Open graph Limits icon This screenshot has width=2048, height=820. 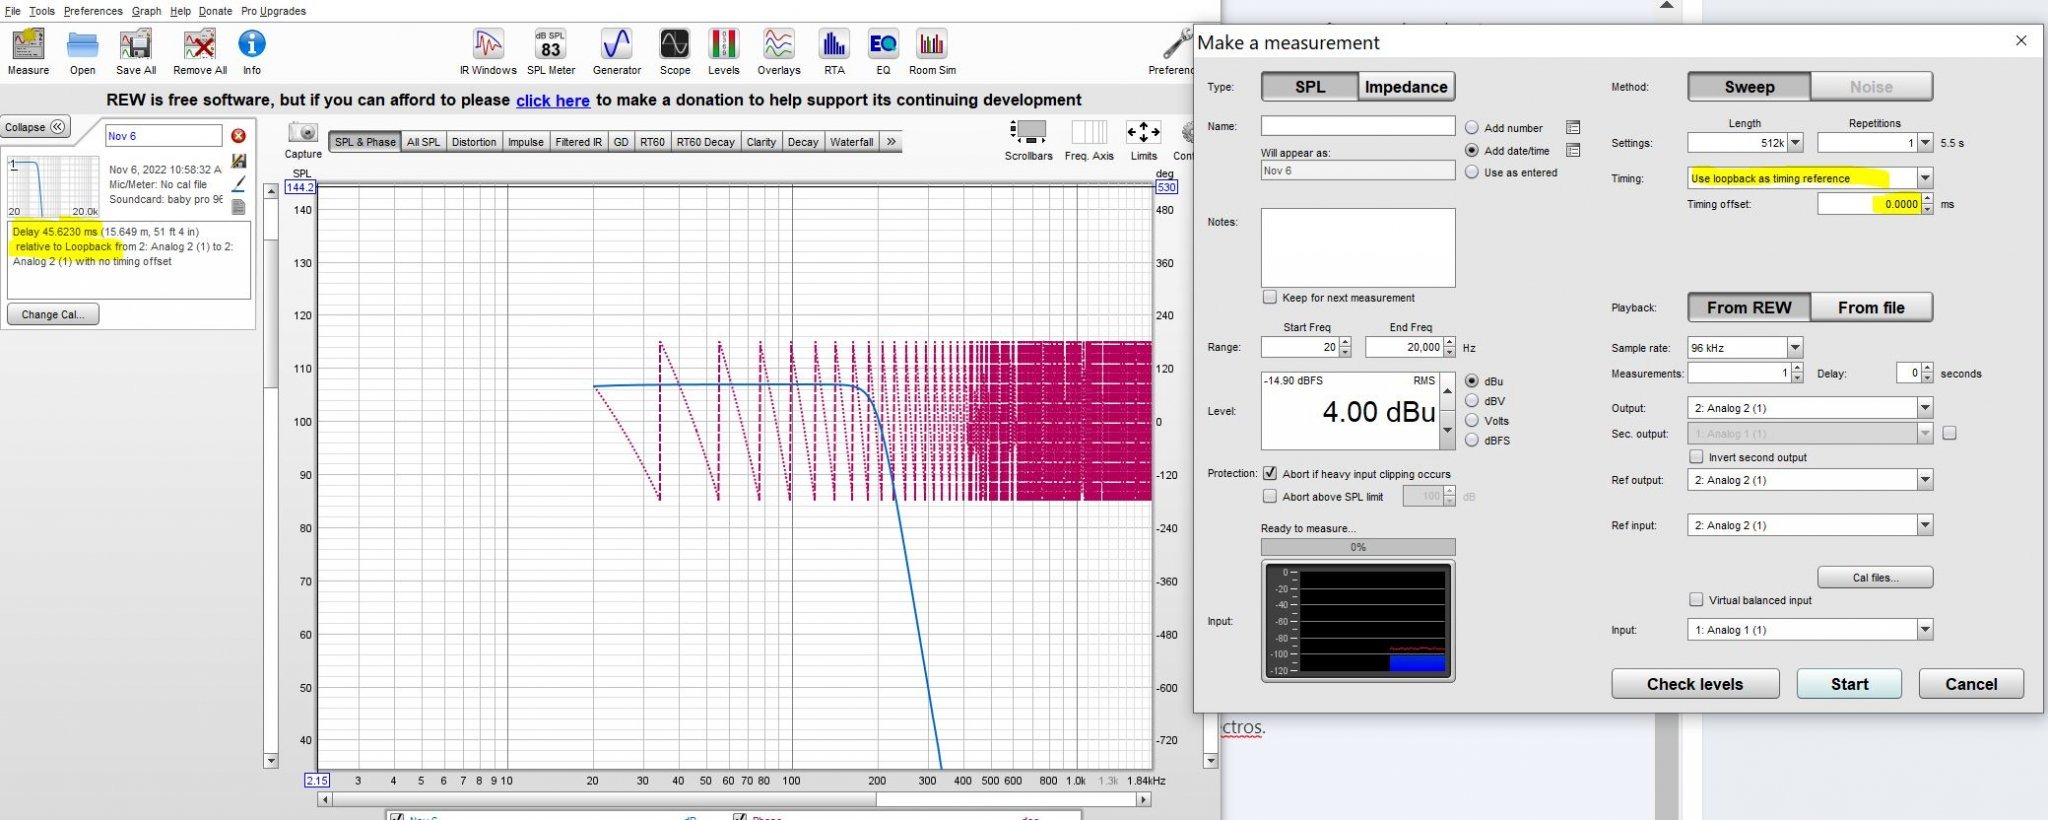point(1143,132)
